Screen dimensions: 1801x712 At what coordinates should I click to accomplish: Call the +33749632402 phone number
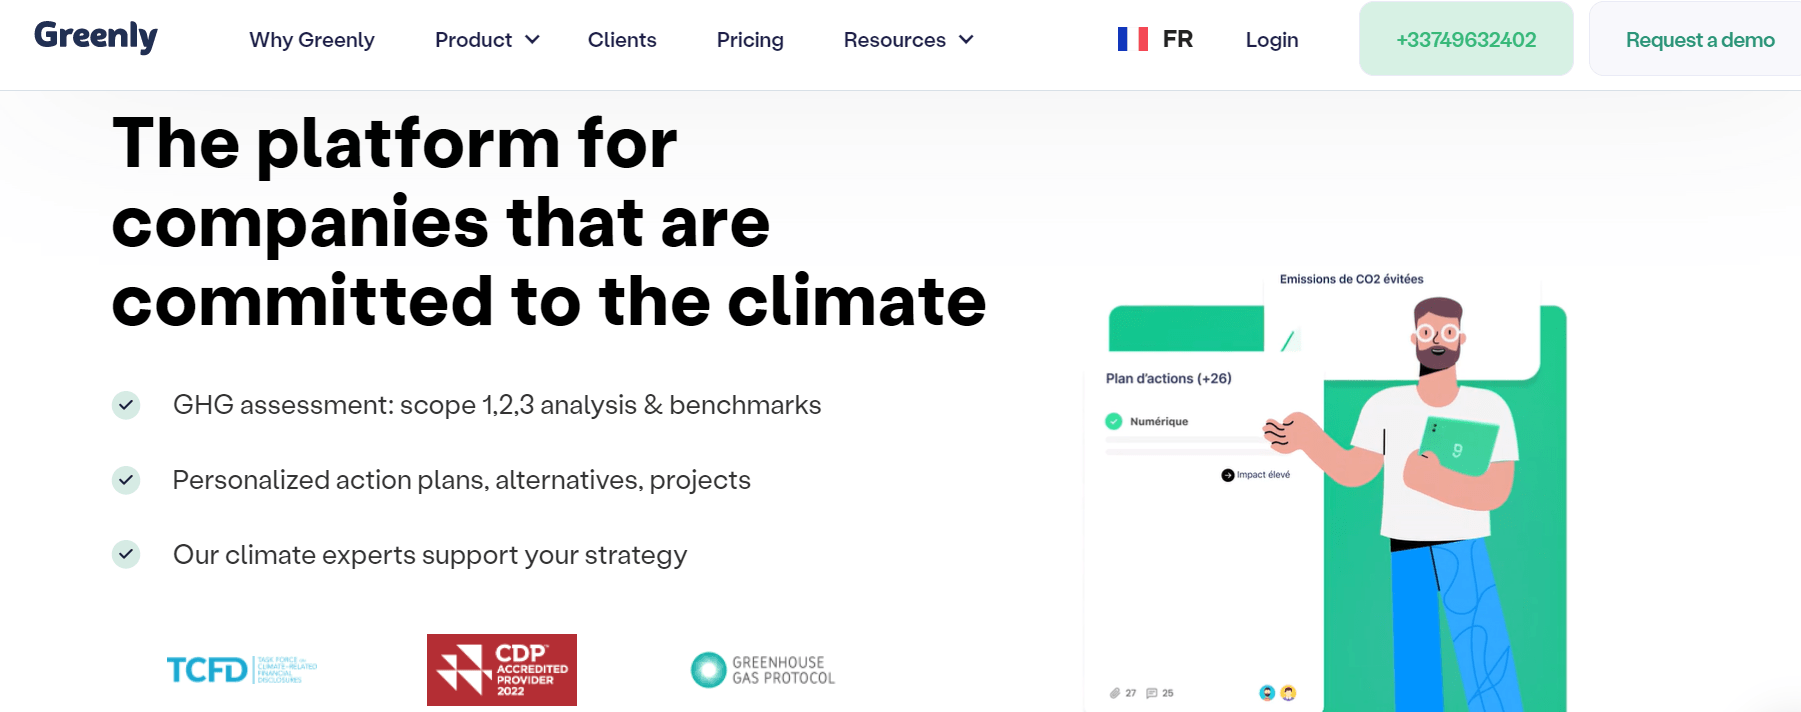(x=1465, y=39)
